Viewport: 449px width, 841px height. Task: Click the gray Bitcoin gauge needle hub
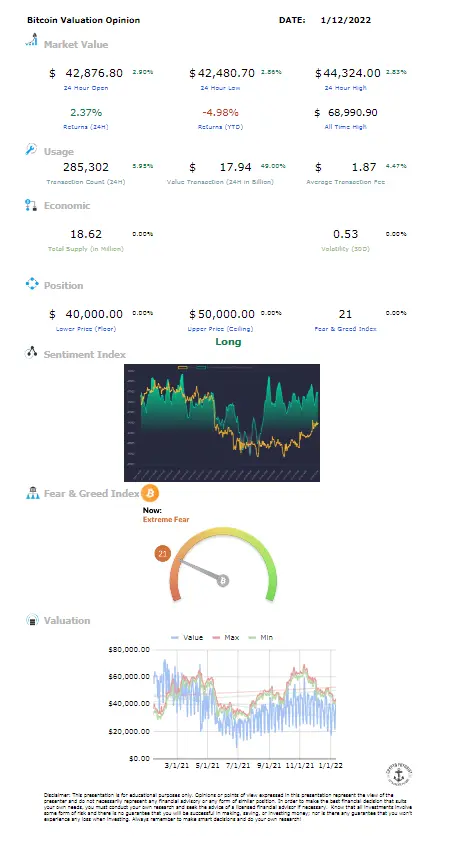[x=223, y=580]
